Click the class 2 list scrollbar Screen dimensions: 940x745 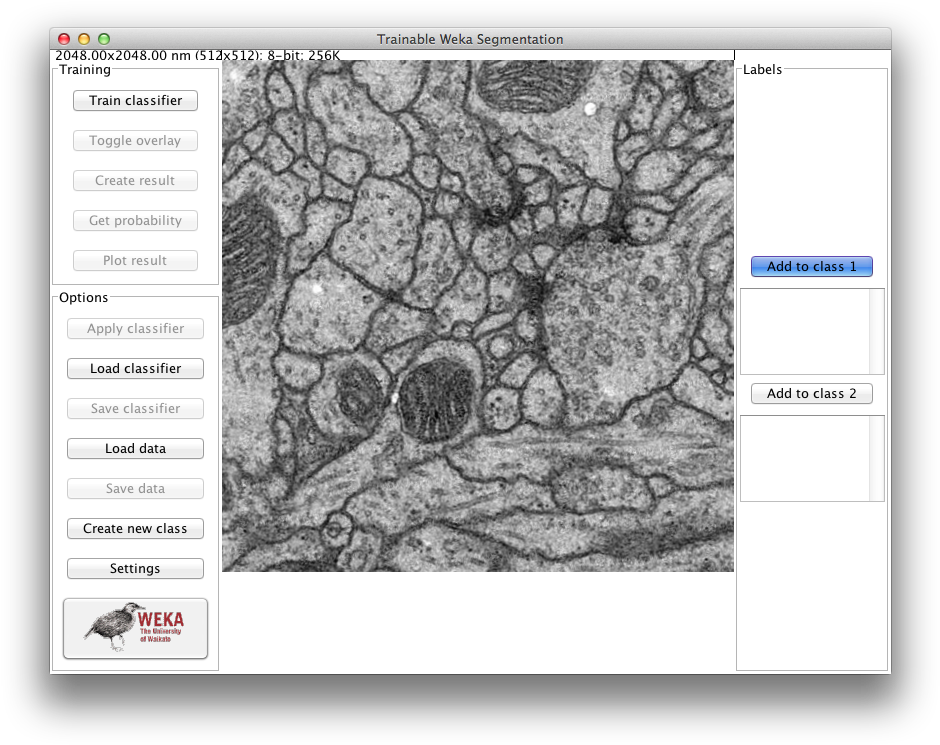[x=877, y=458]
